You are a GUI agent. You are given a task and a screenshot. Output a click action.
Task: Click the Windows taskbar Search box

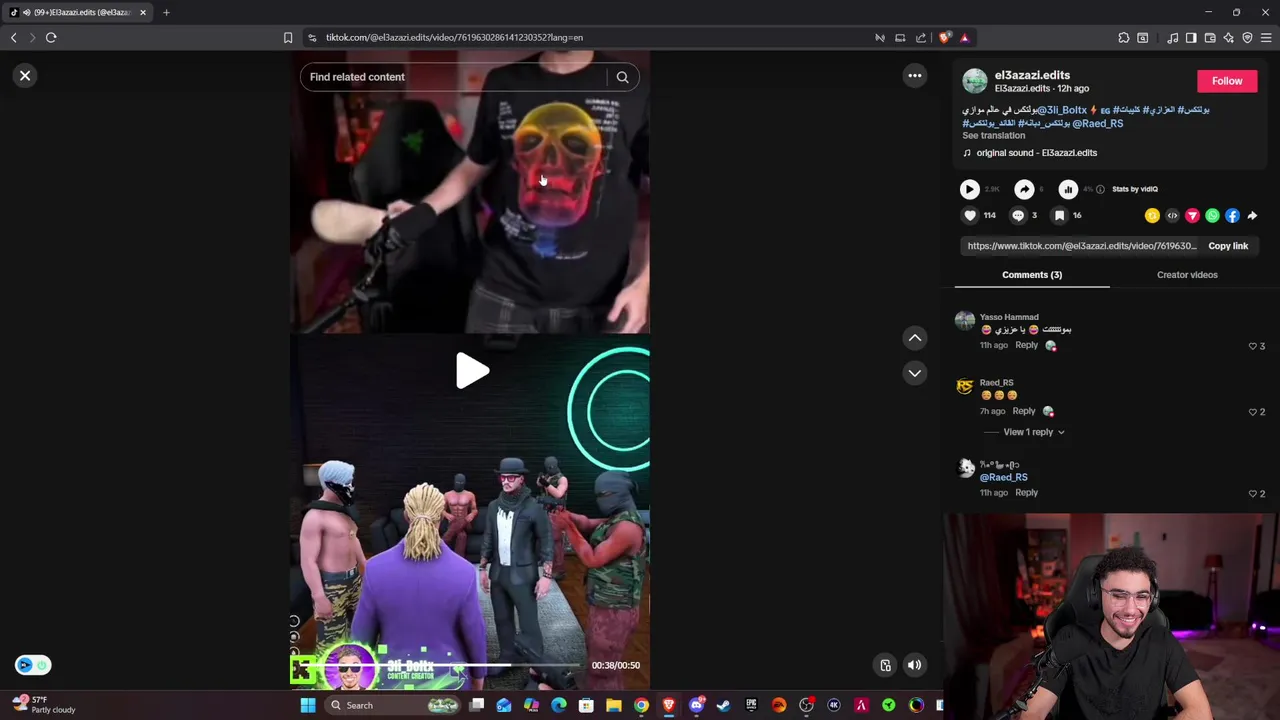click(x=393, y=705)
